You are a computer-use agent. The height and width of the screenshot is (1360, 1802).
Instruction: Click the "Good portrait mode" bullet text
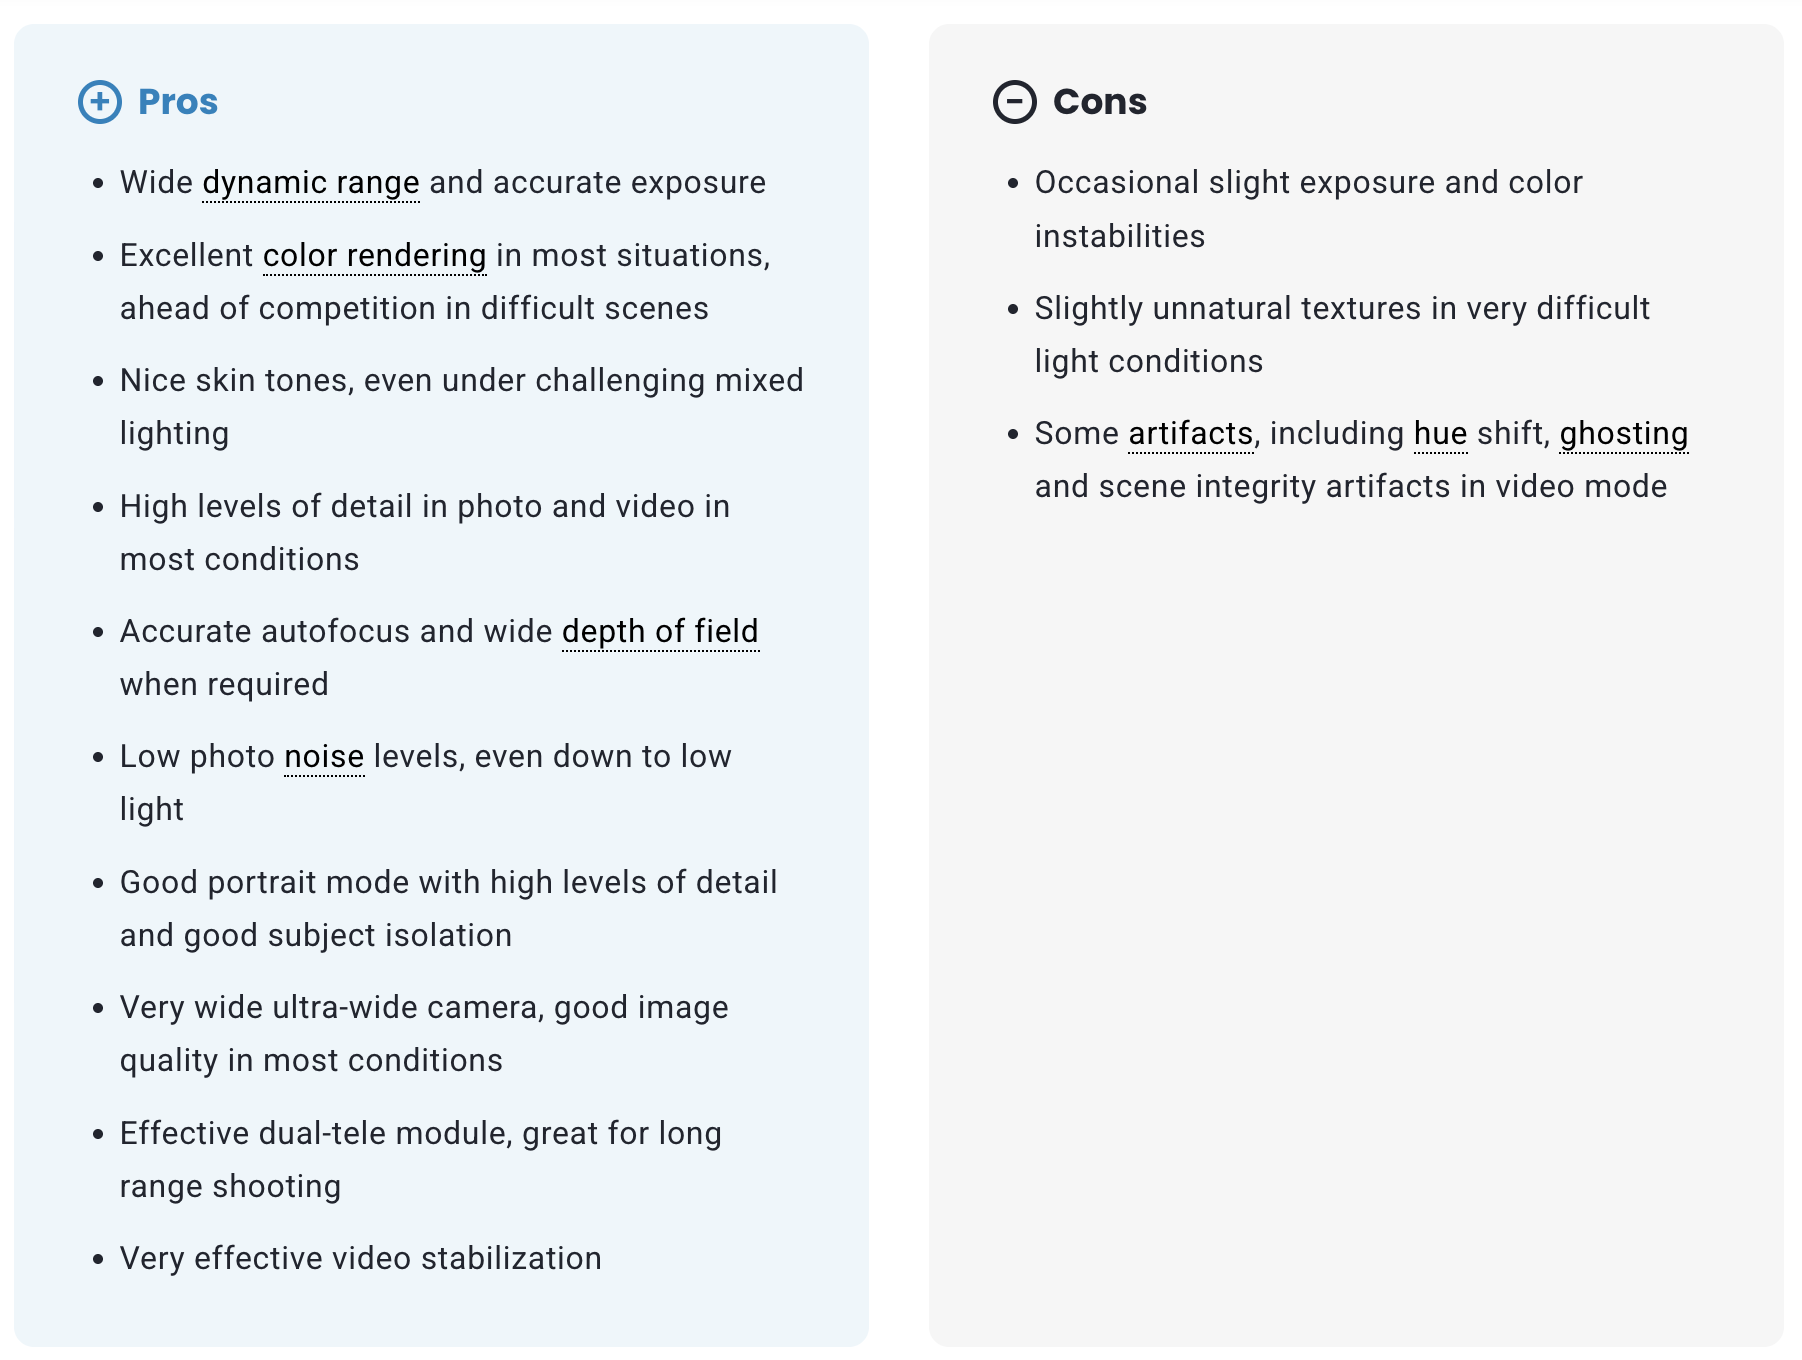pyautogui.click(x=448, y=883)
